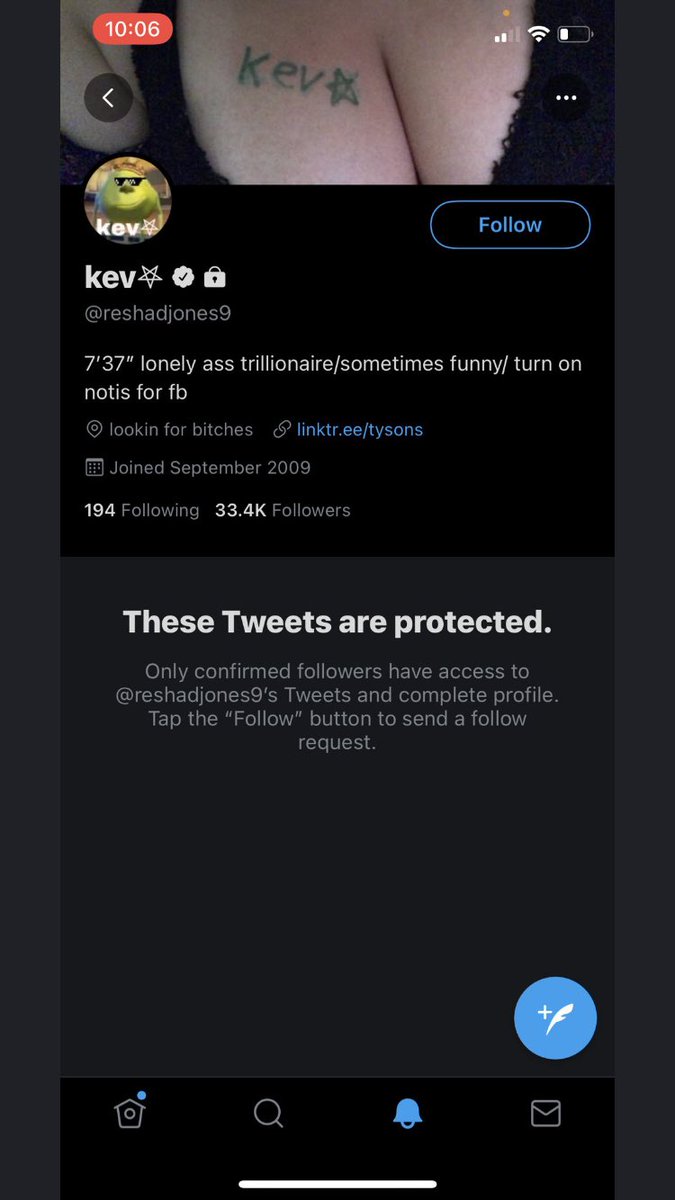This screenshot has height=1200, width=675.
Task: Open the linktr.ee/tysons link
Action: (x=360, y=430)
